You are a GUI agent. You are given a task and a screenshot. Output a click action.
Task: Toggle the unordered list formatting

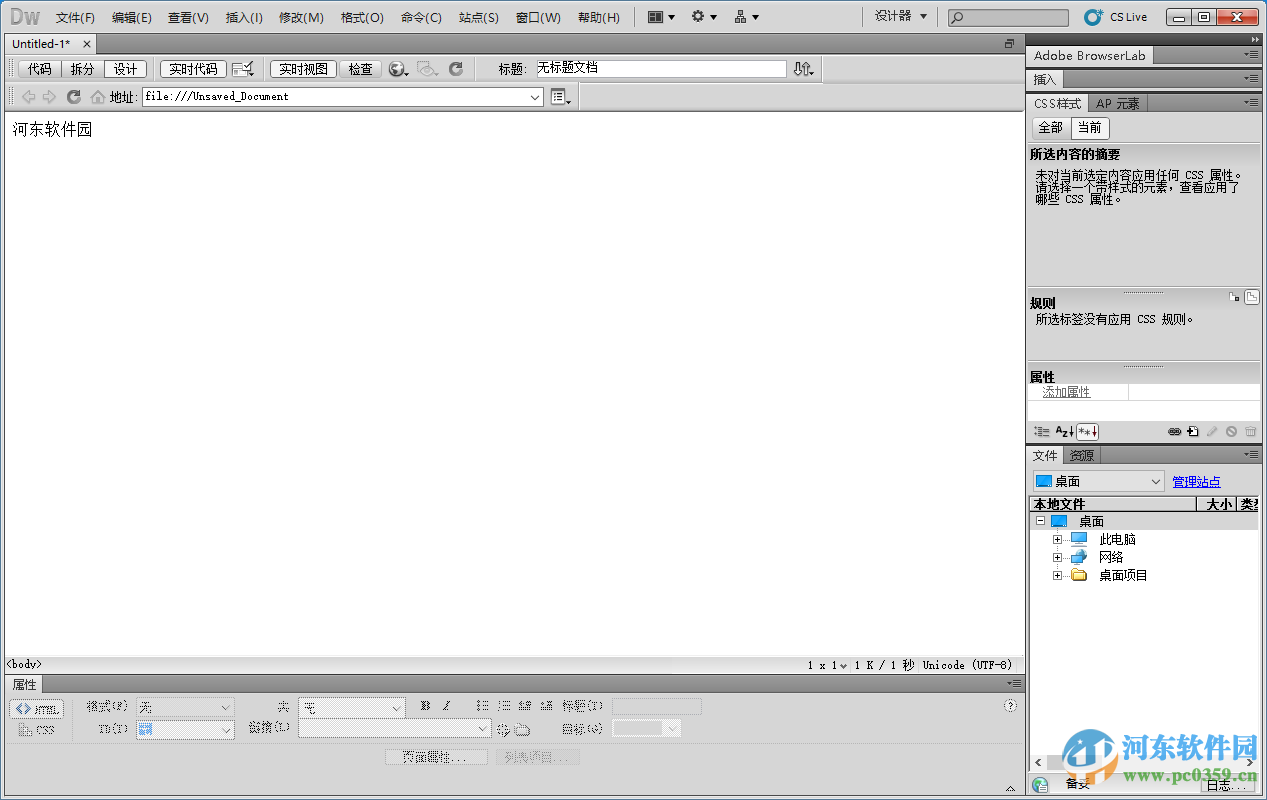click(x=481, y=706)
